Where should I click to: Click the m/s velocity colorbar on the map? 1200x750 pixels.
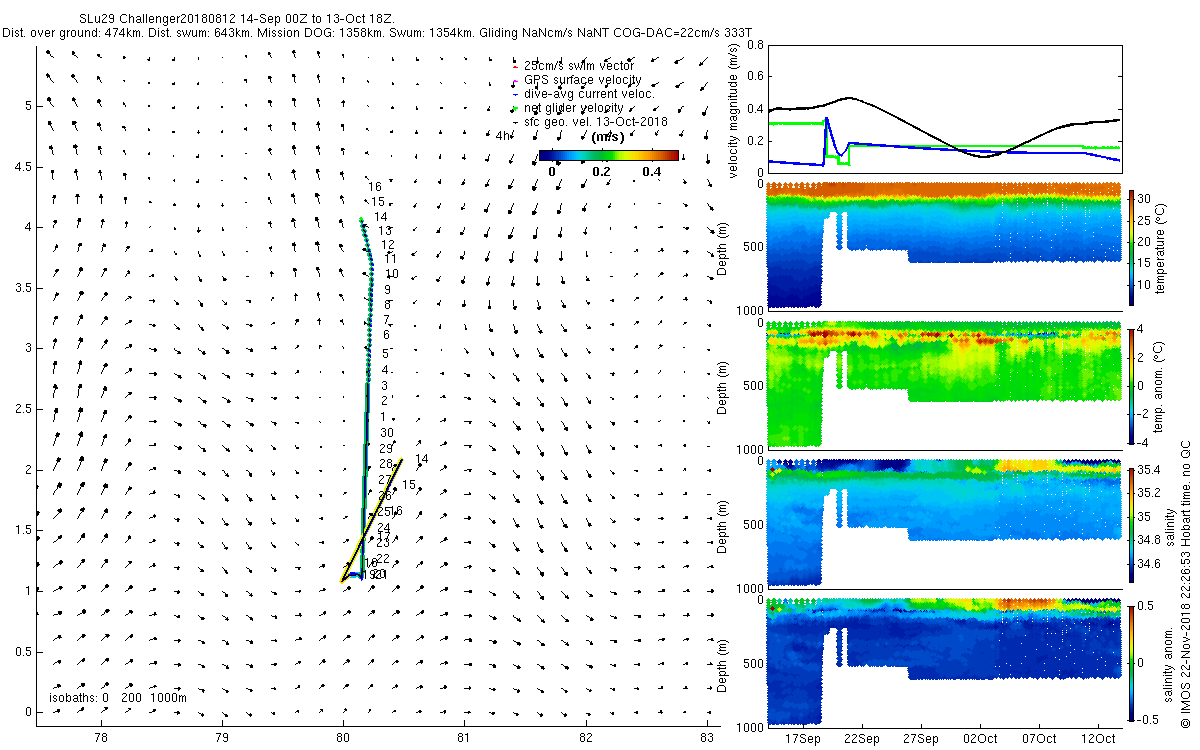[608, 155]
